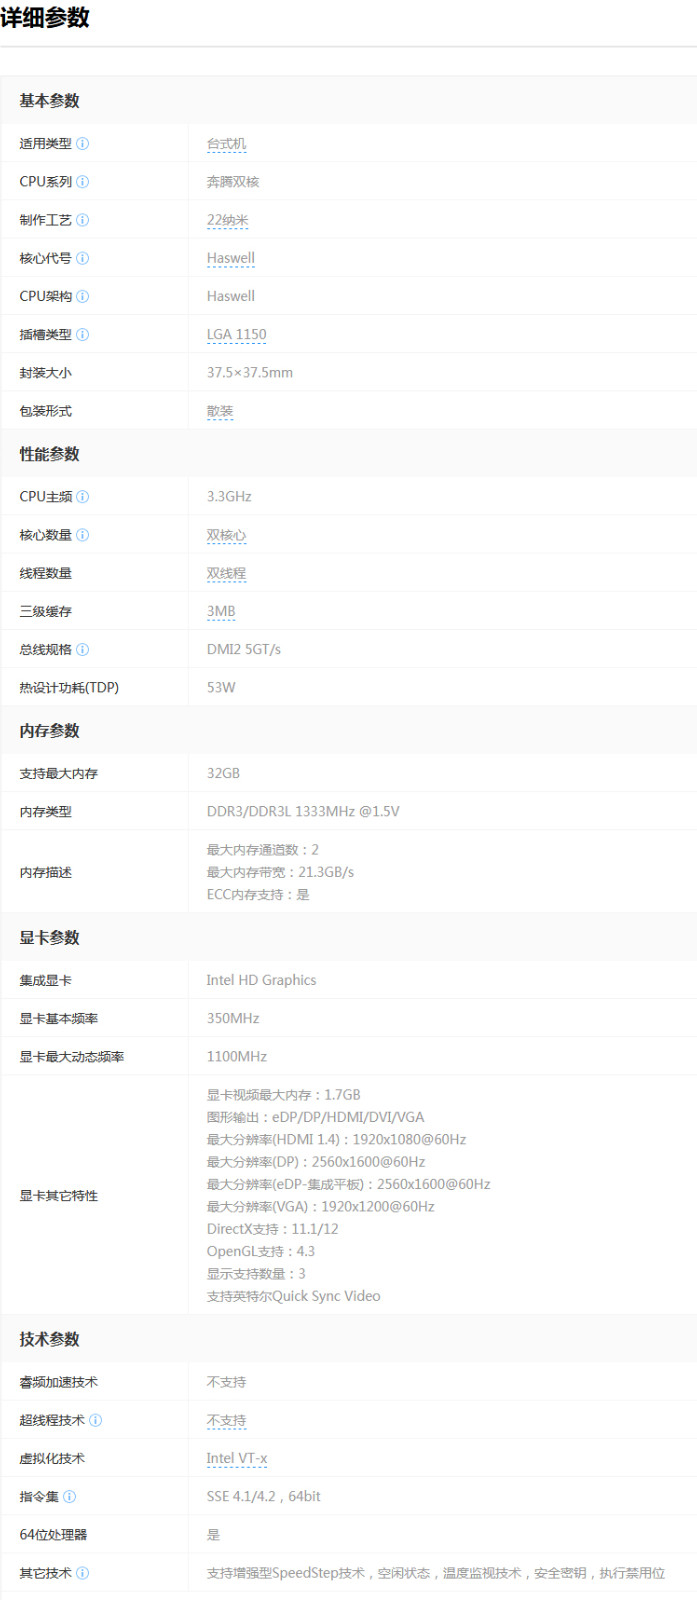Click the 53W TDP value
The width and height of the screenshot is (697, 1600).
pos(221,688)
